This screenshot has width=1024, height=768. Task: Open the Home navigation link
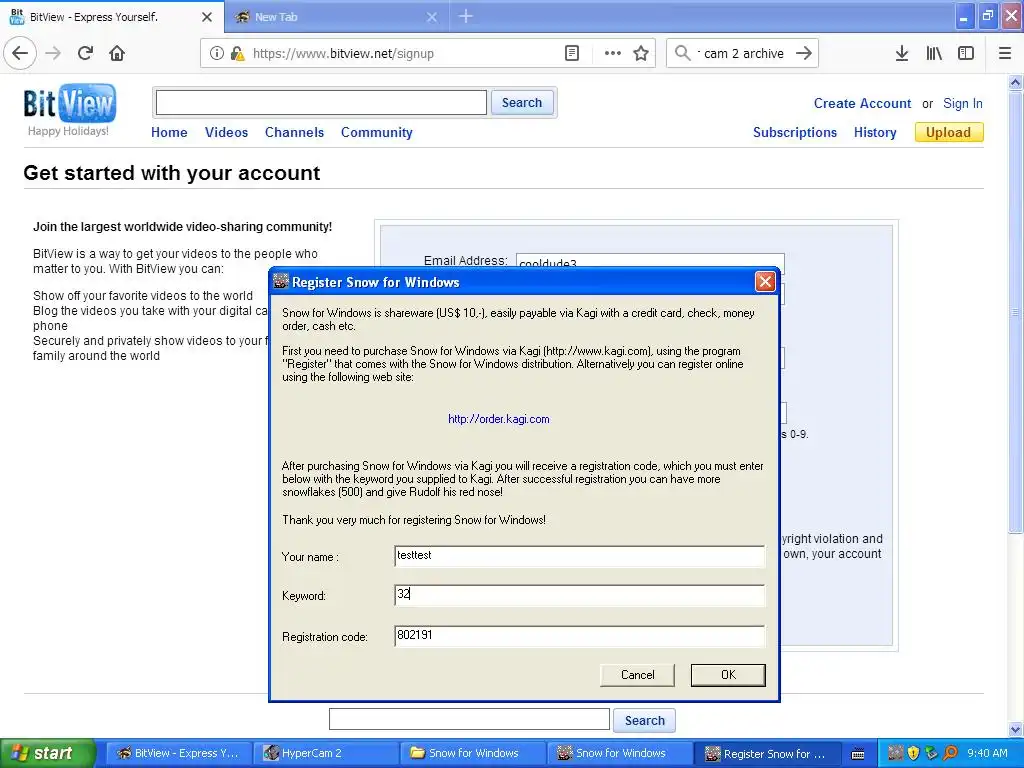169,133
